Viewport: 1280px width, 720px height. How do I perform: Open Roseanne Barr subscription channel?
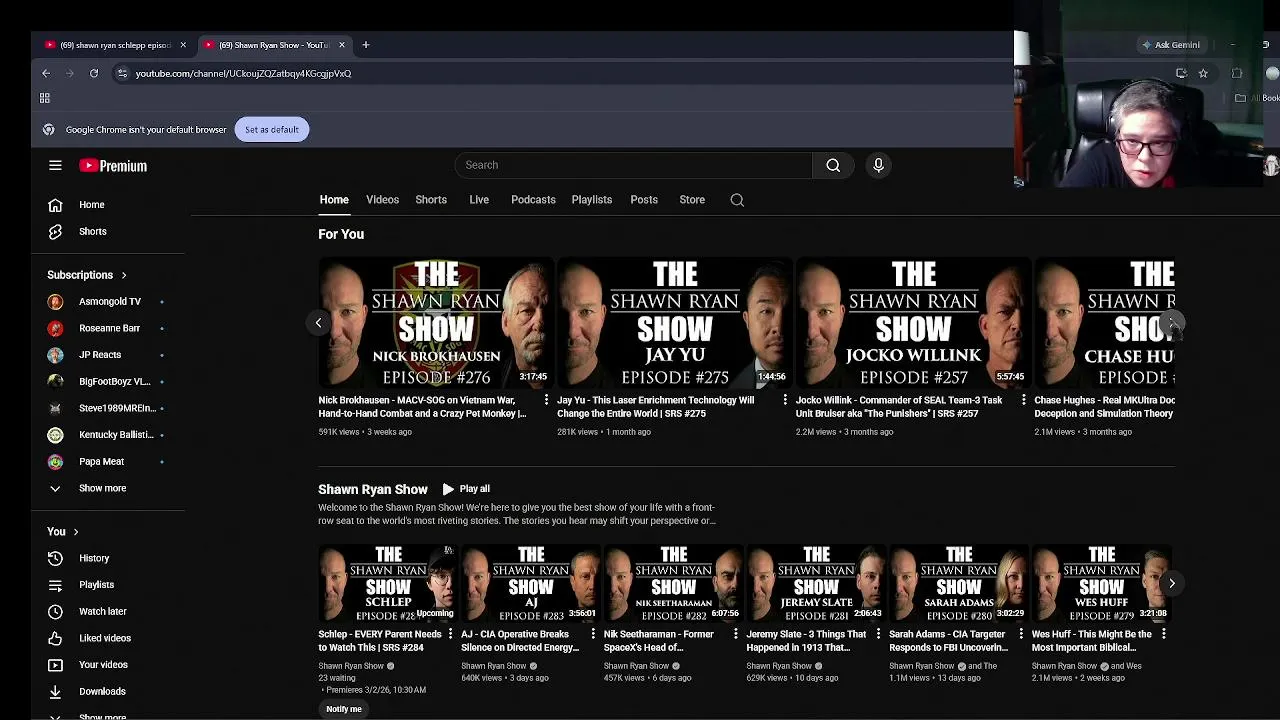[109, 328]
